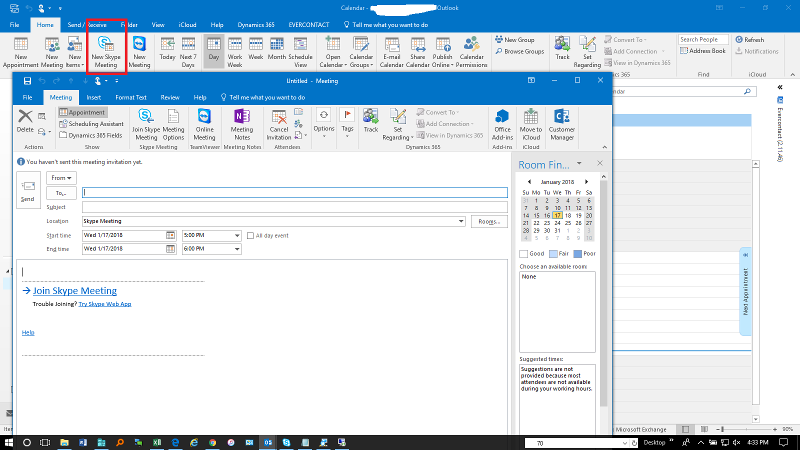Open Skype Meeting Options

[x=173, y=124]
